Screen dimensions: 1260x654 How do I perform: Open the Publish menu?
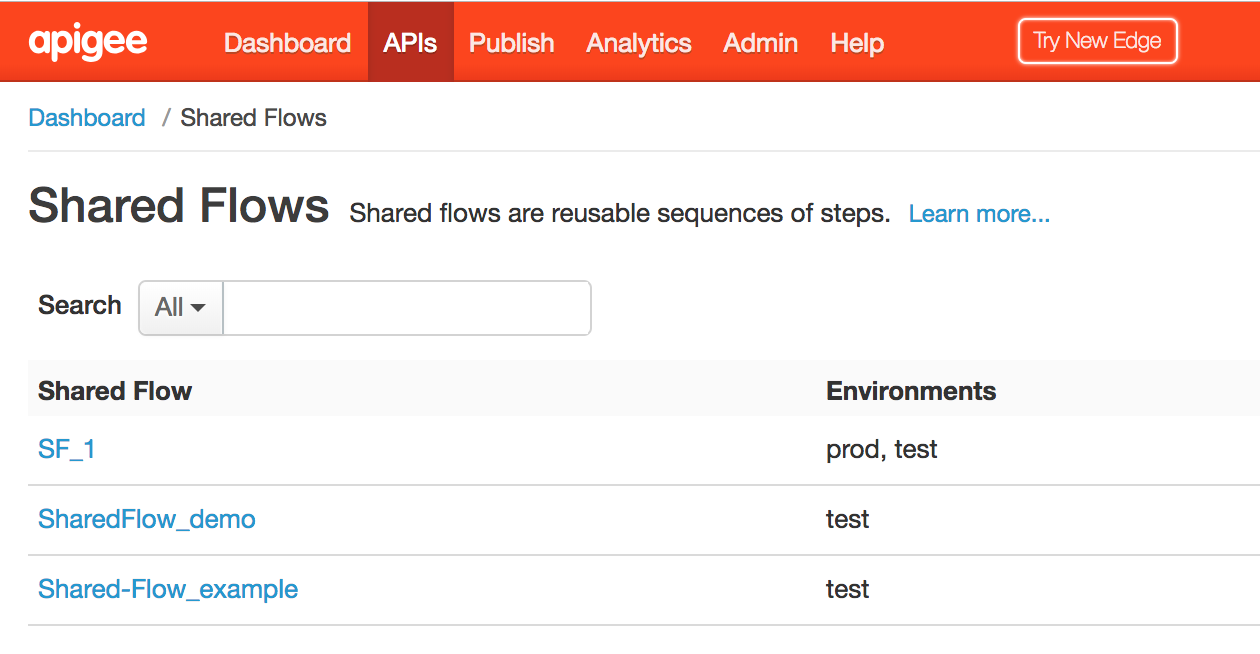(511, 43)
